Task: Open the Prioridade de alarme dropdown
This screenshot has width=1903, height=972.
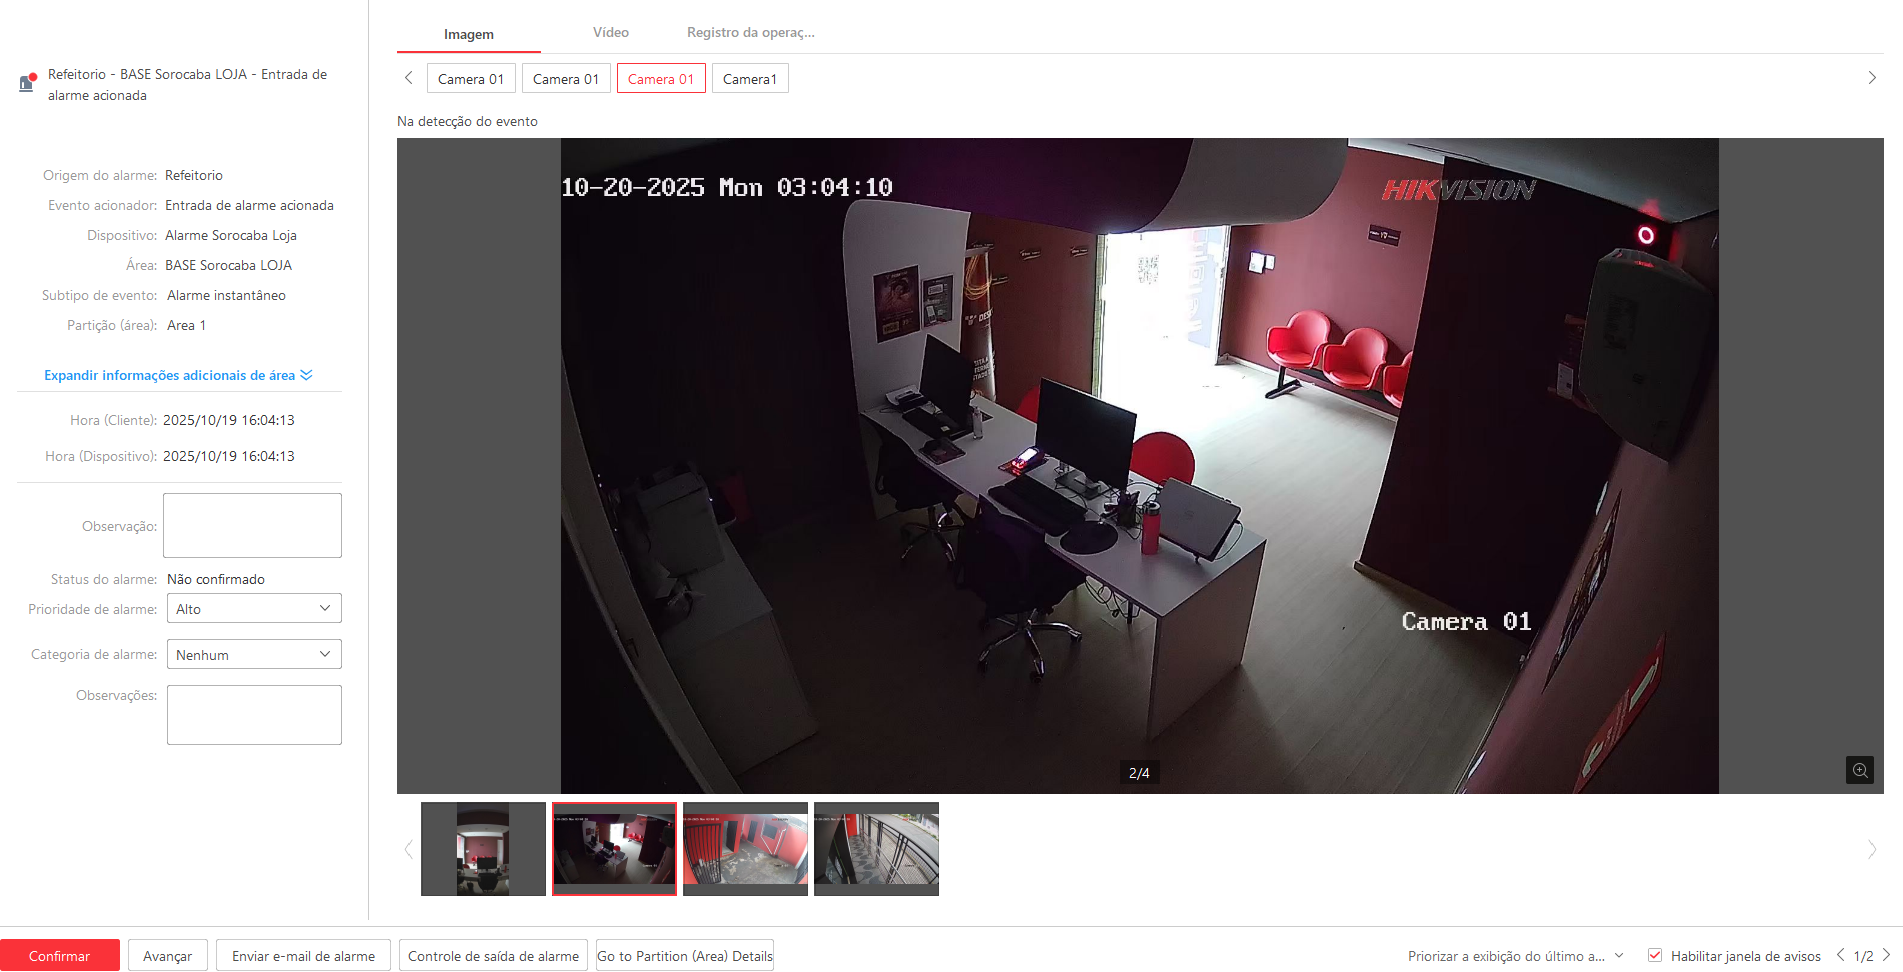Action: click(x=254, y=609)
